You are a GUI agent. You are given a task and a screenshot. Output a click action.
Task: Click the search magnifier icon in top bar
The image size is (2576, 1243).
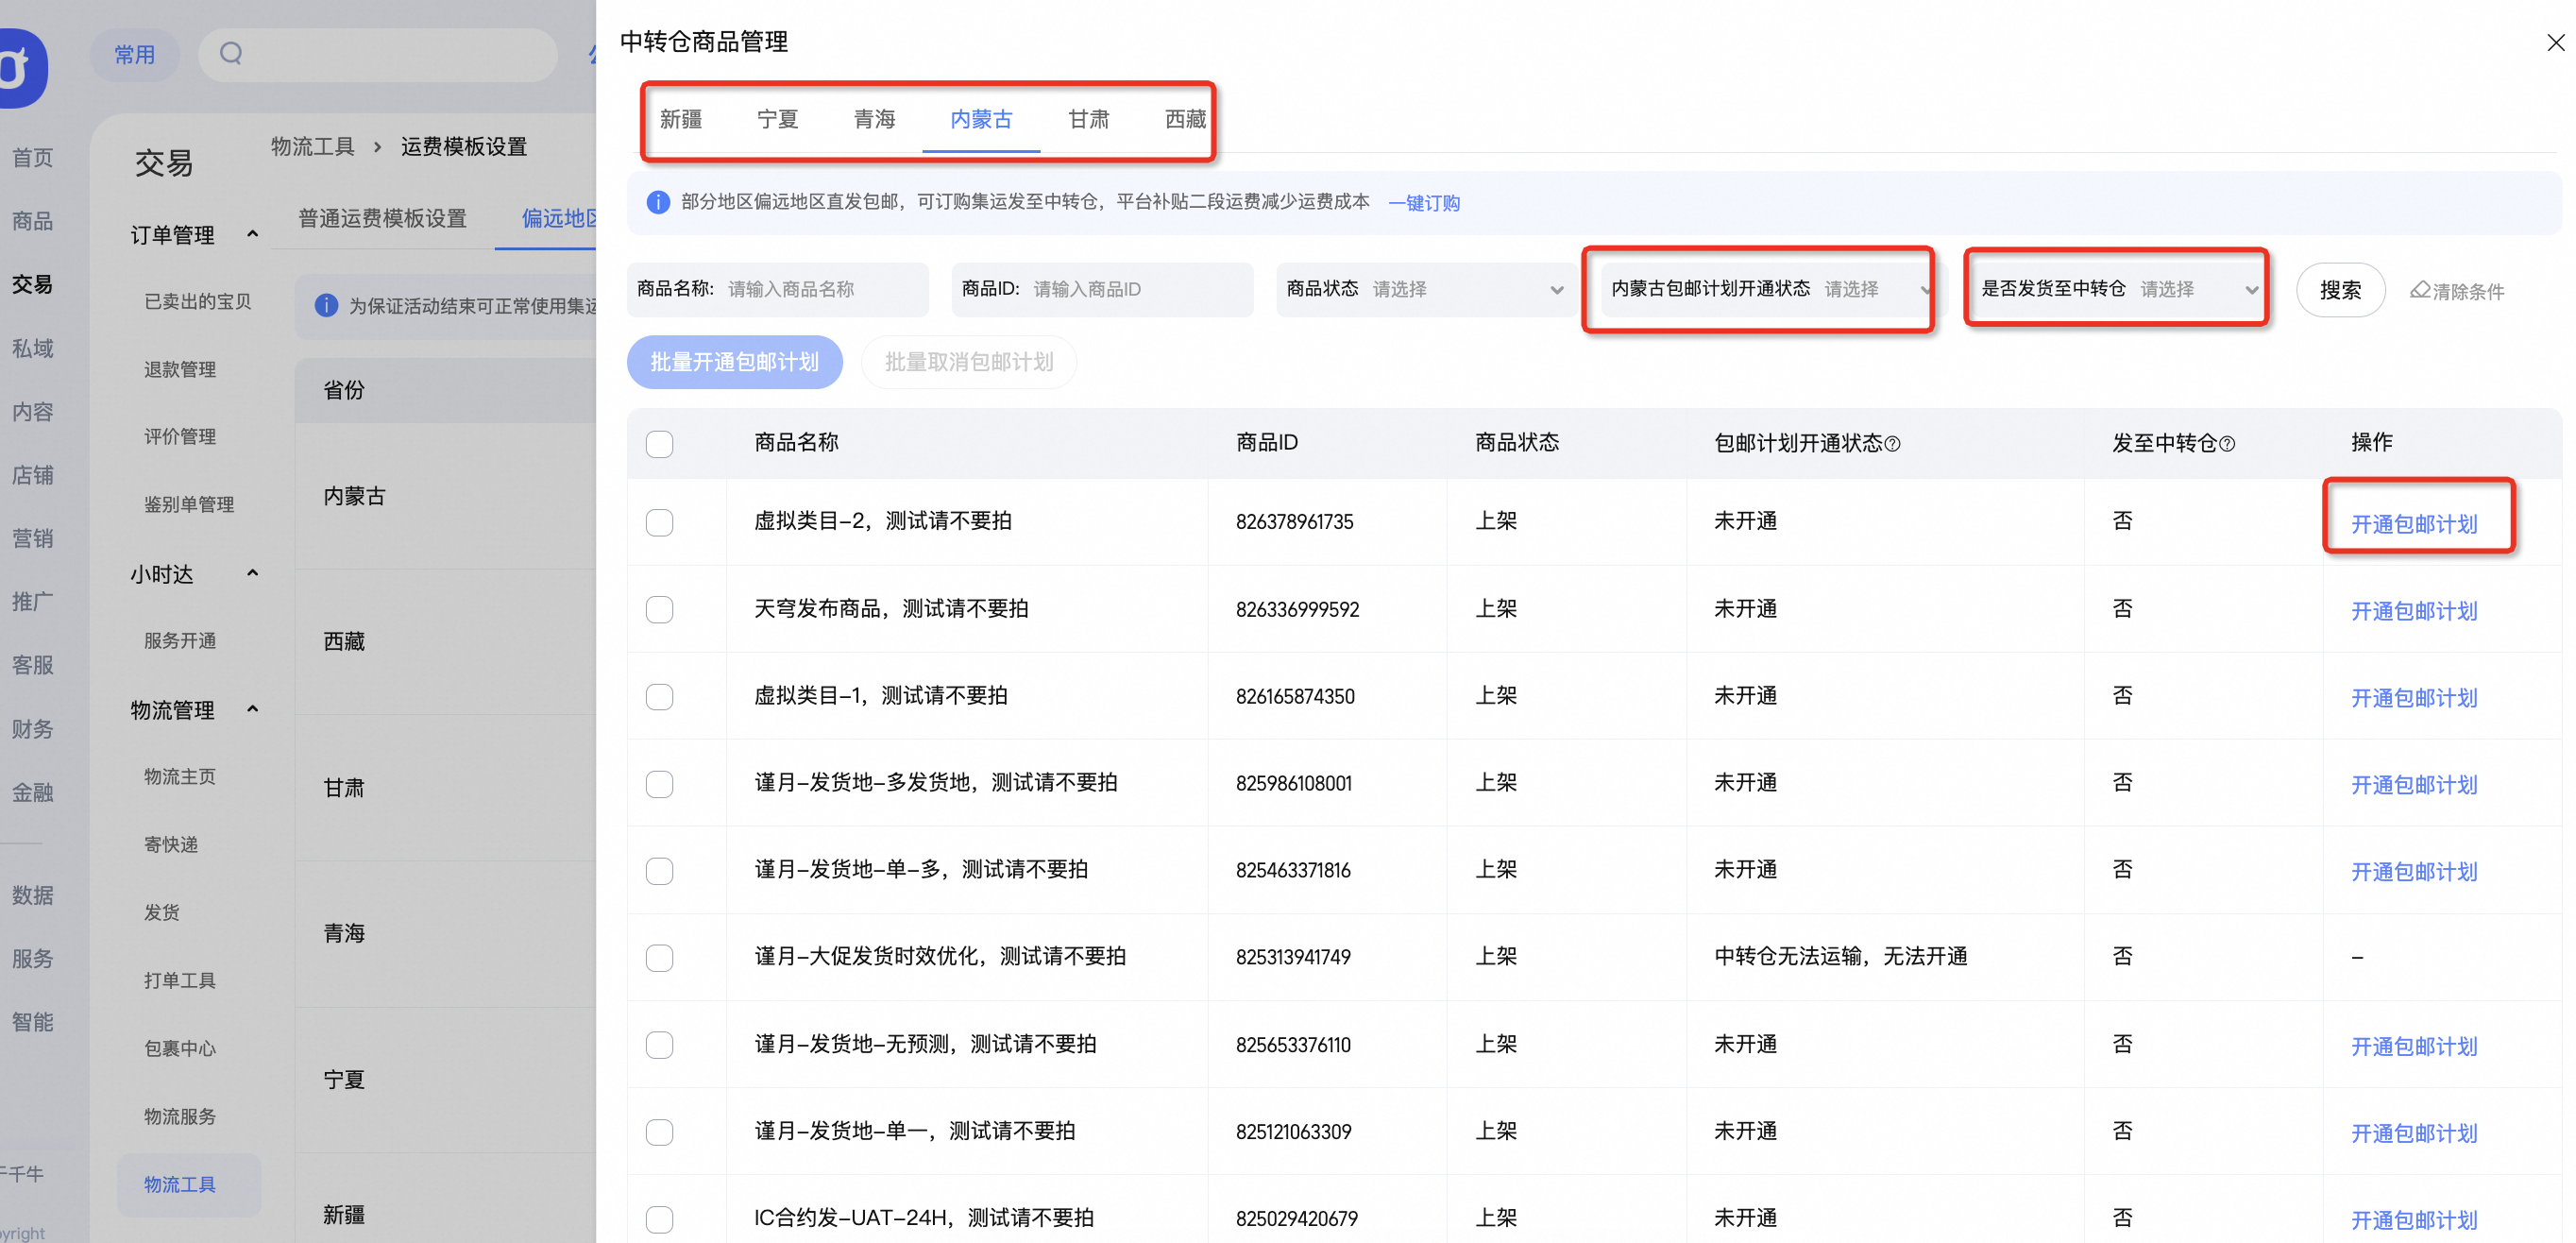coord(231,53)
